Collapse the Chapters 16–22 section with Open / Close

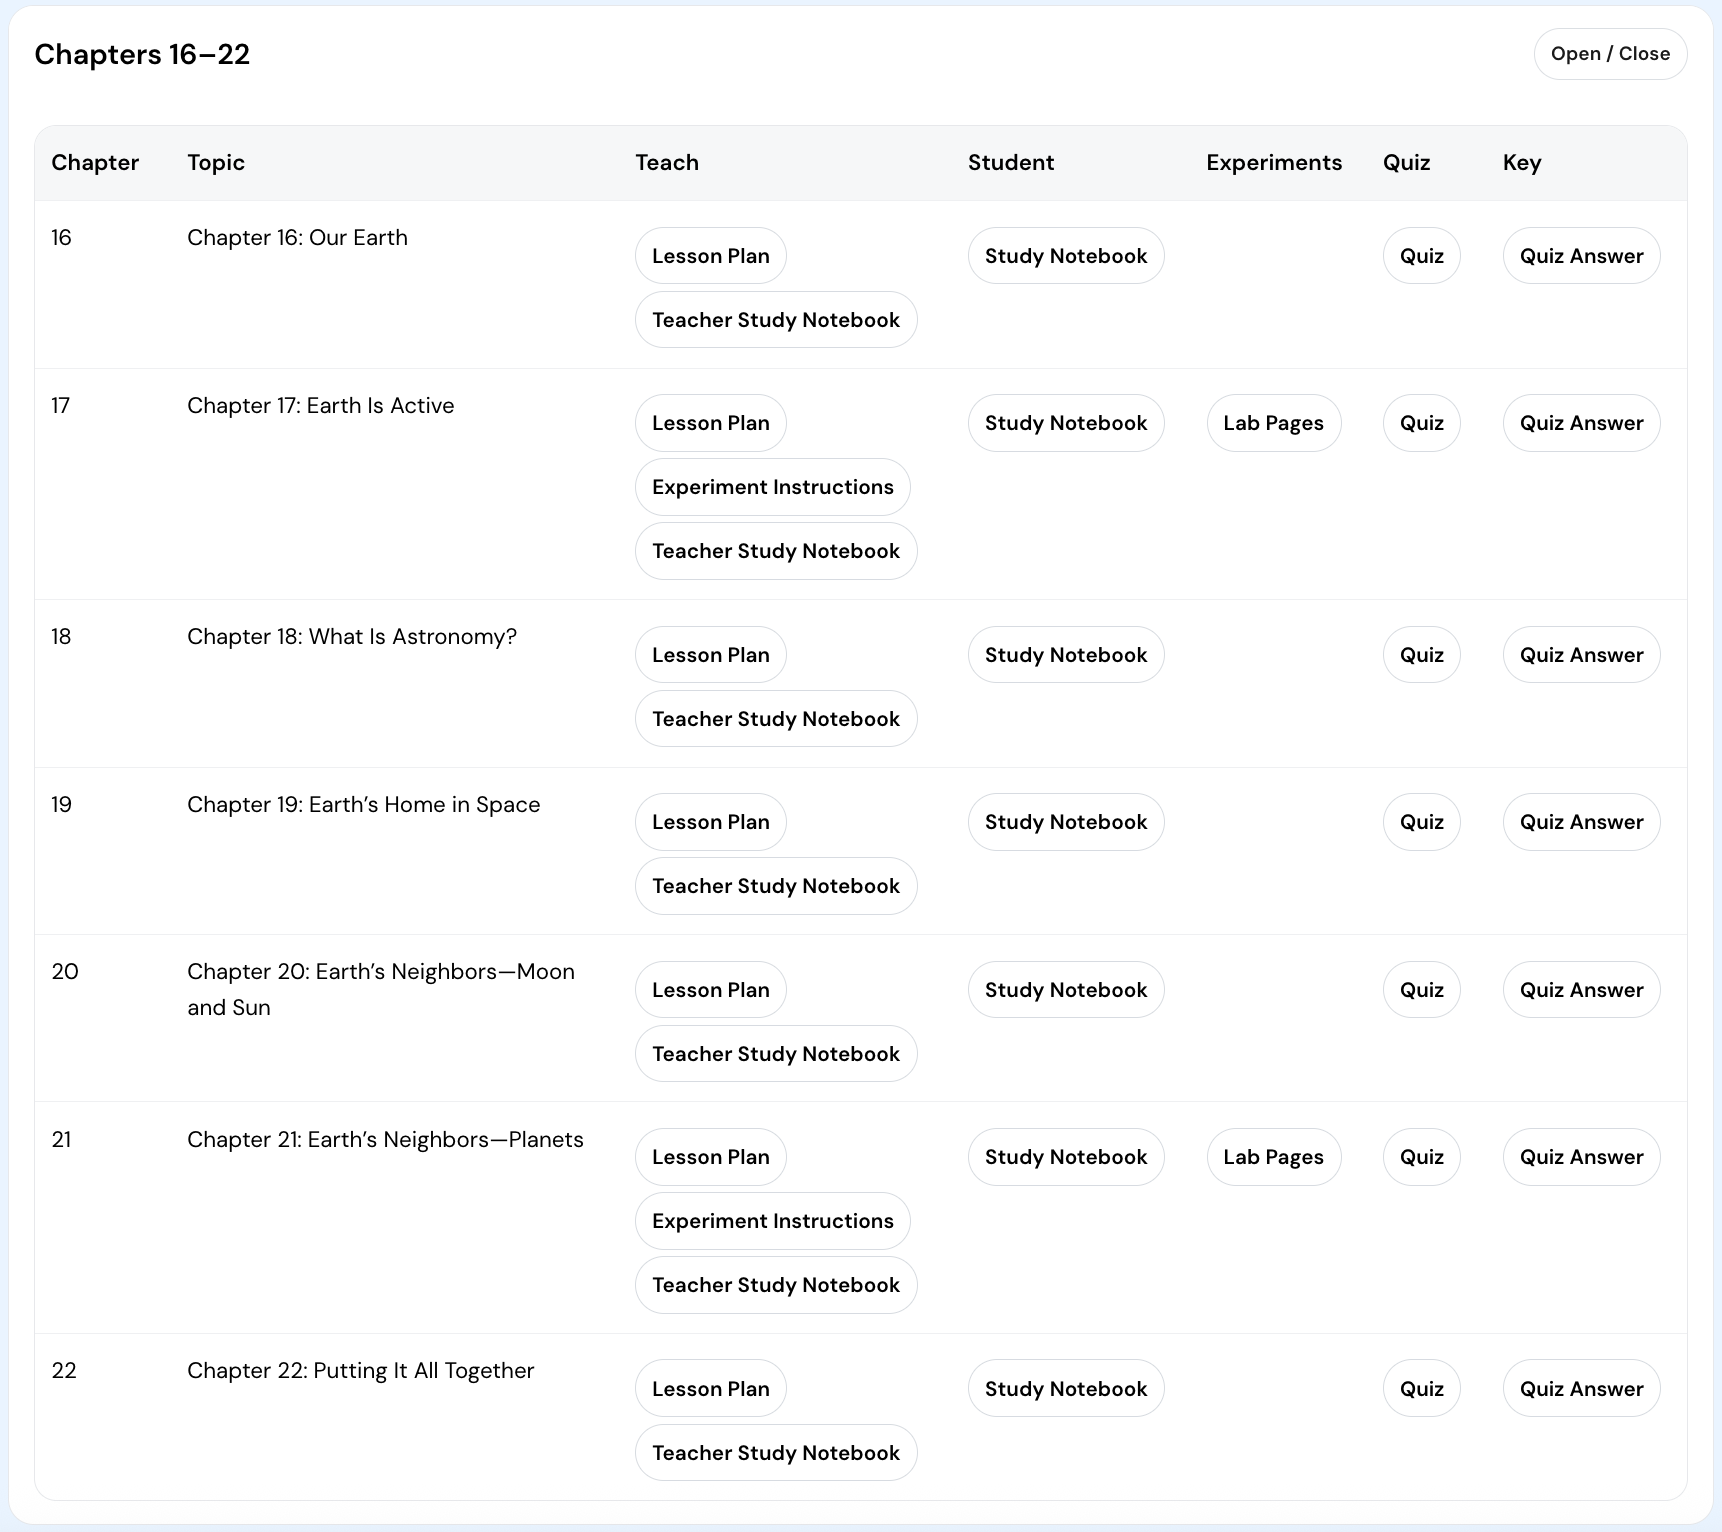pyautogui.click(x=1609, y=54)
